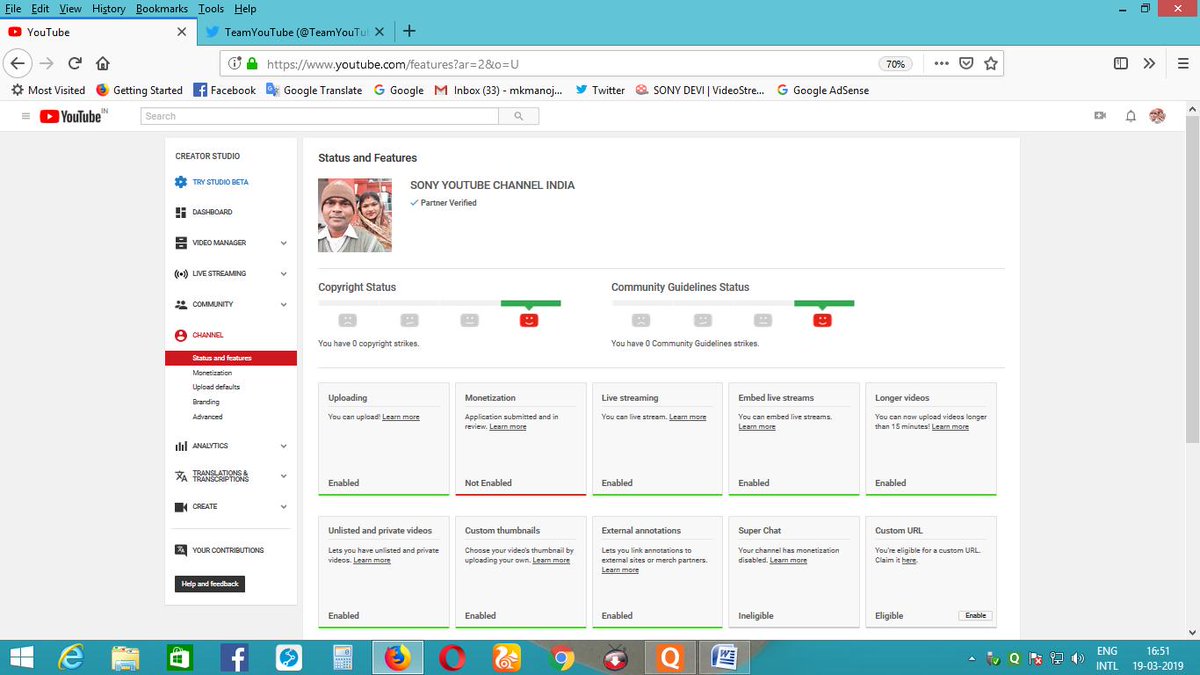Toggle Firefox sidebar view
The width and height of the screenshot is (1200, 675).
click(x=1121, y=63)
